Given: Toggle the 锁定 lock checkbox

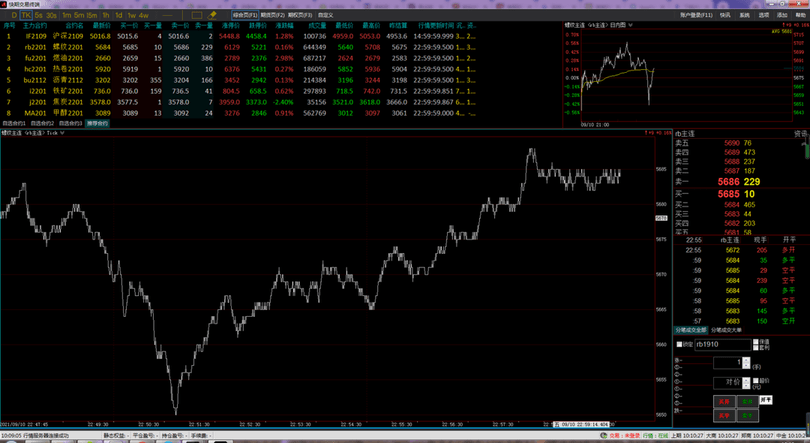Looking at the screenshot, I should tap(679, 344).
